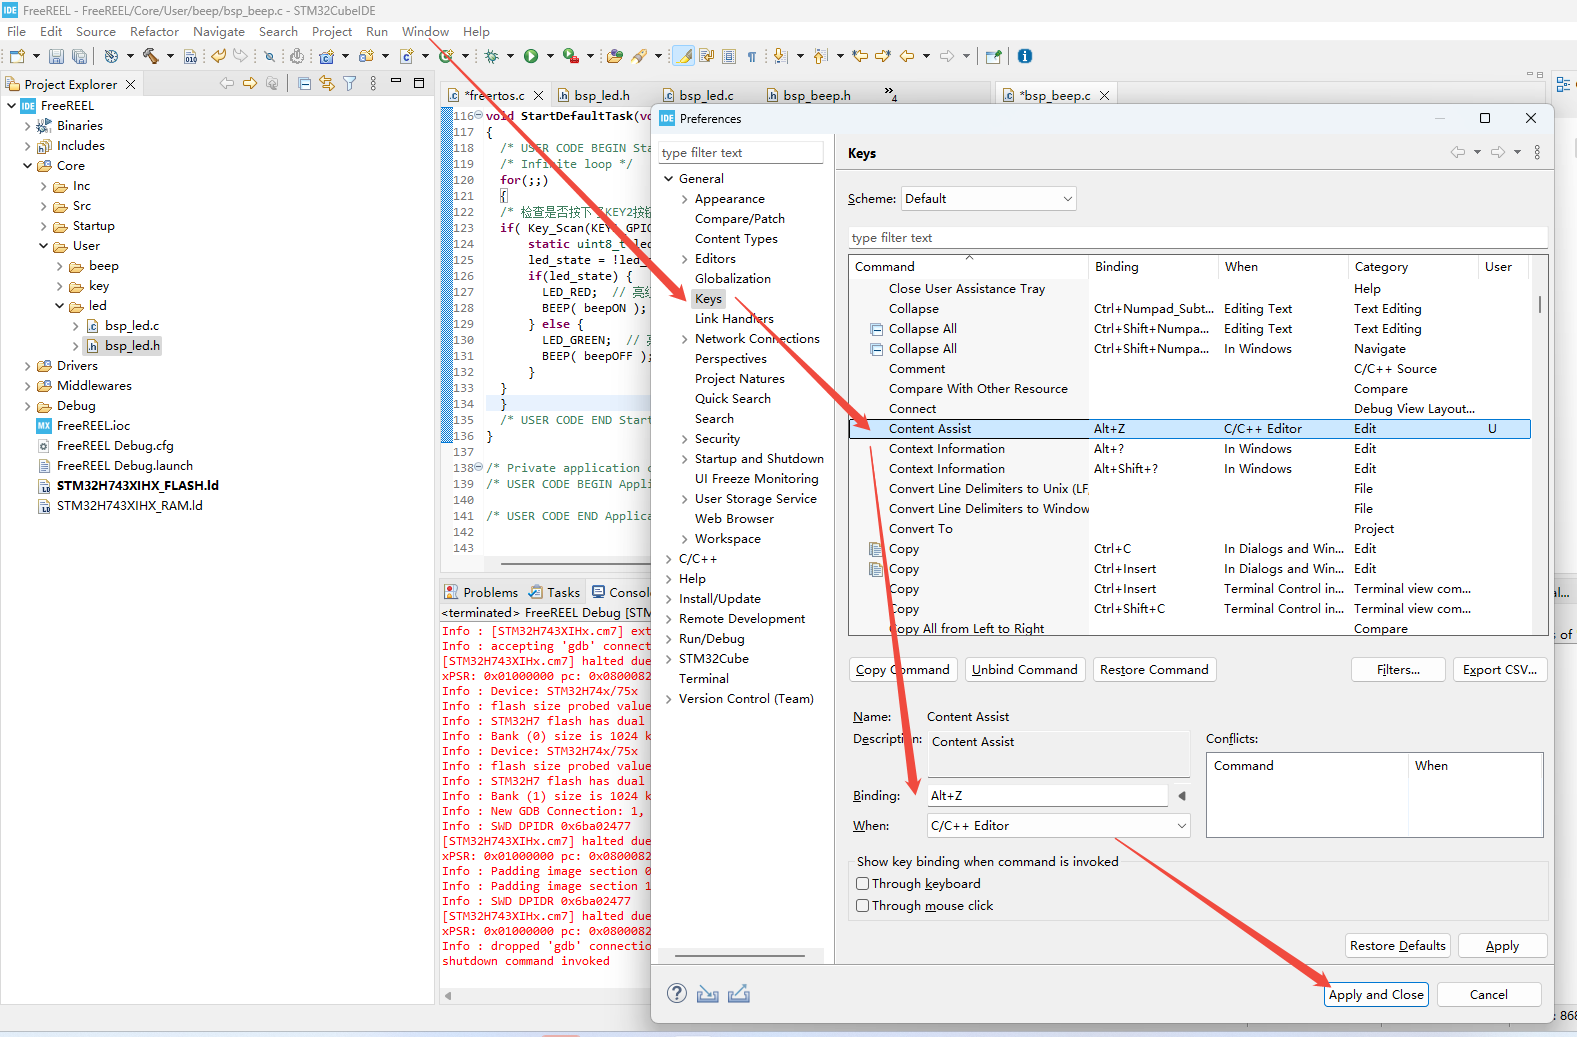Enable the Through mouse click checkbox

(x=862, y=906)
